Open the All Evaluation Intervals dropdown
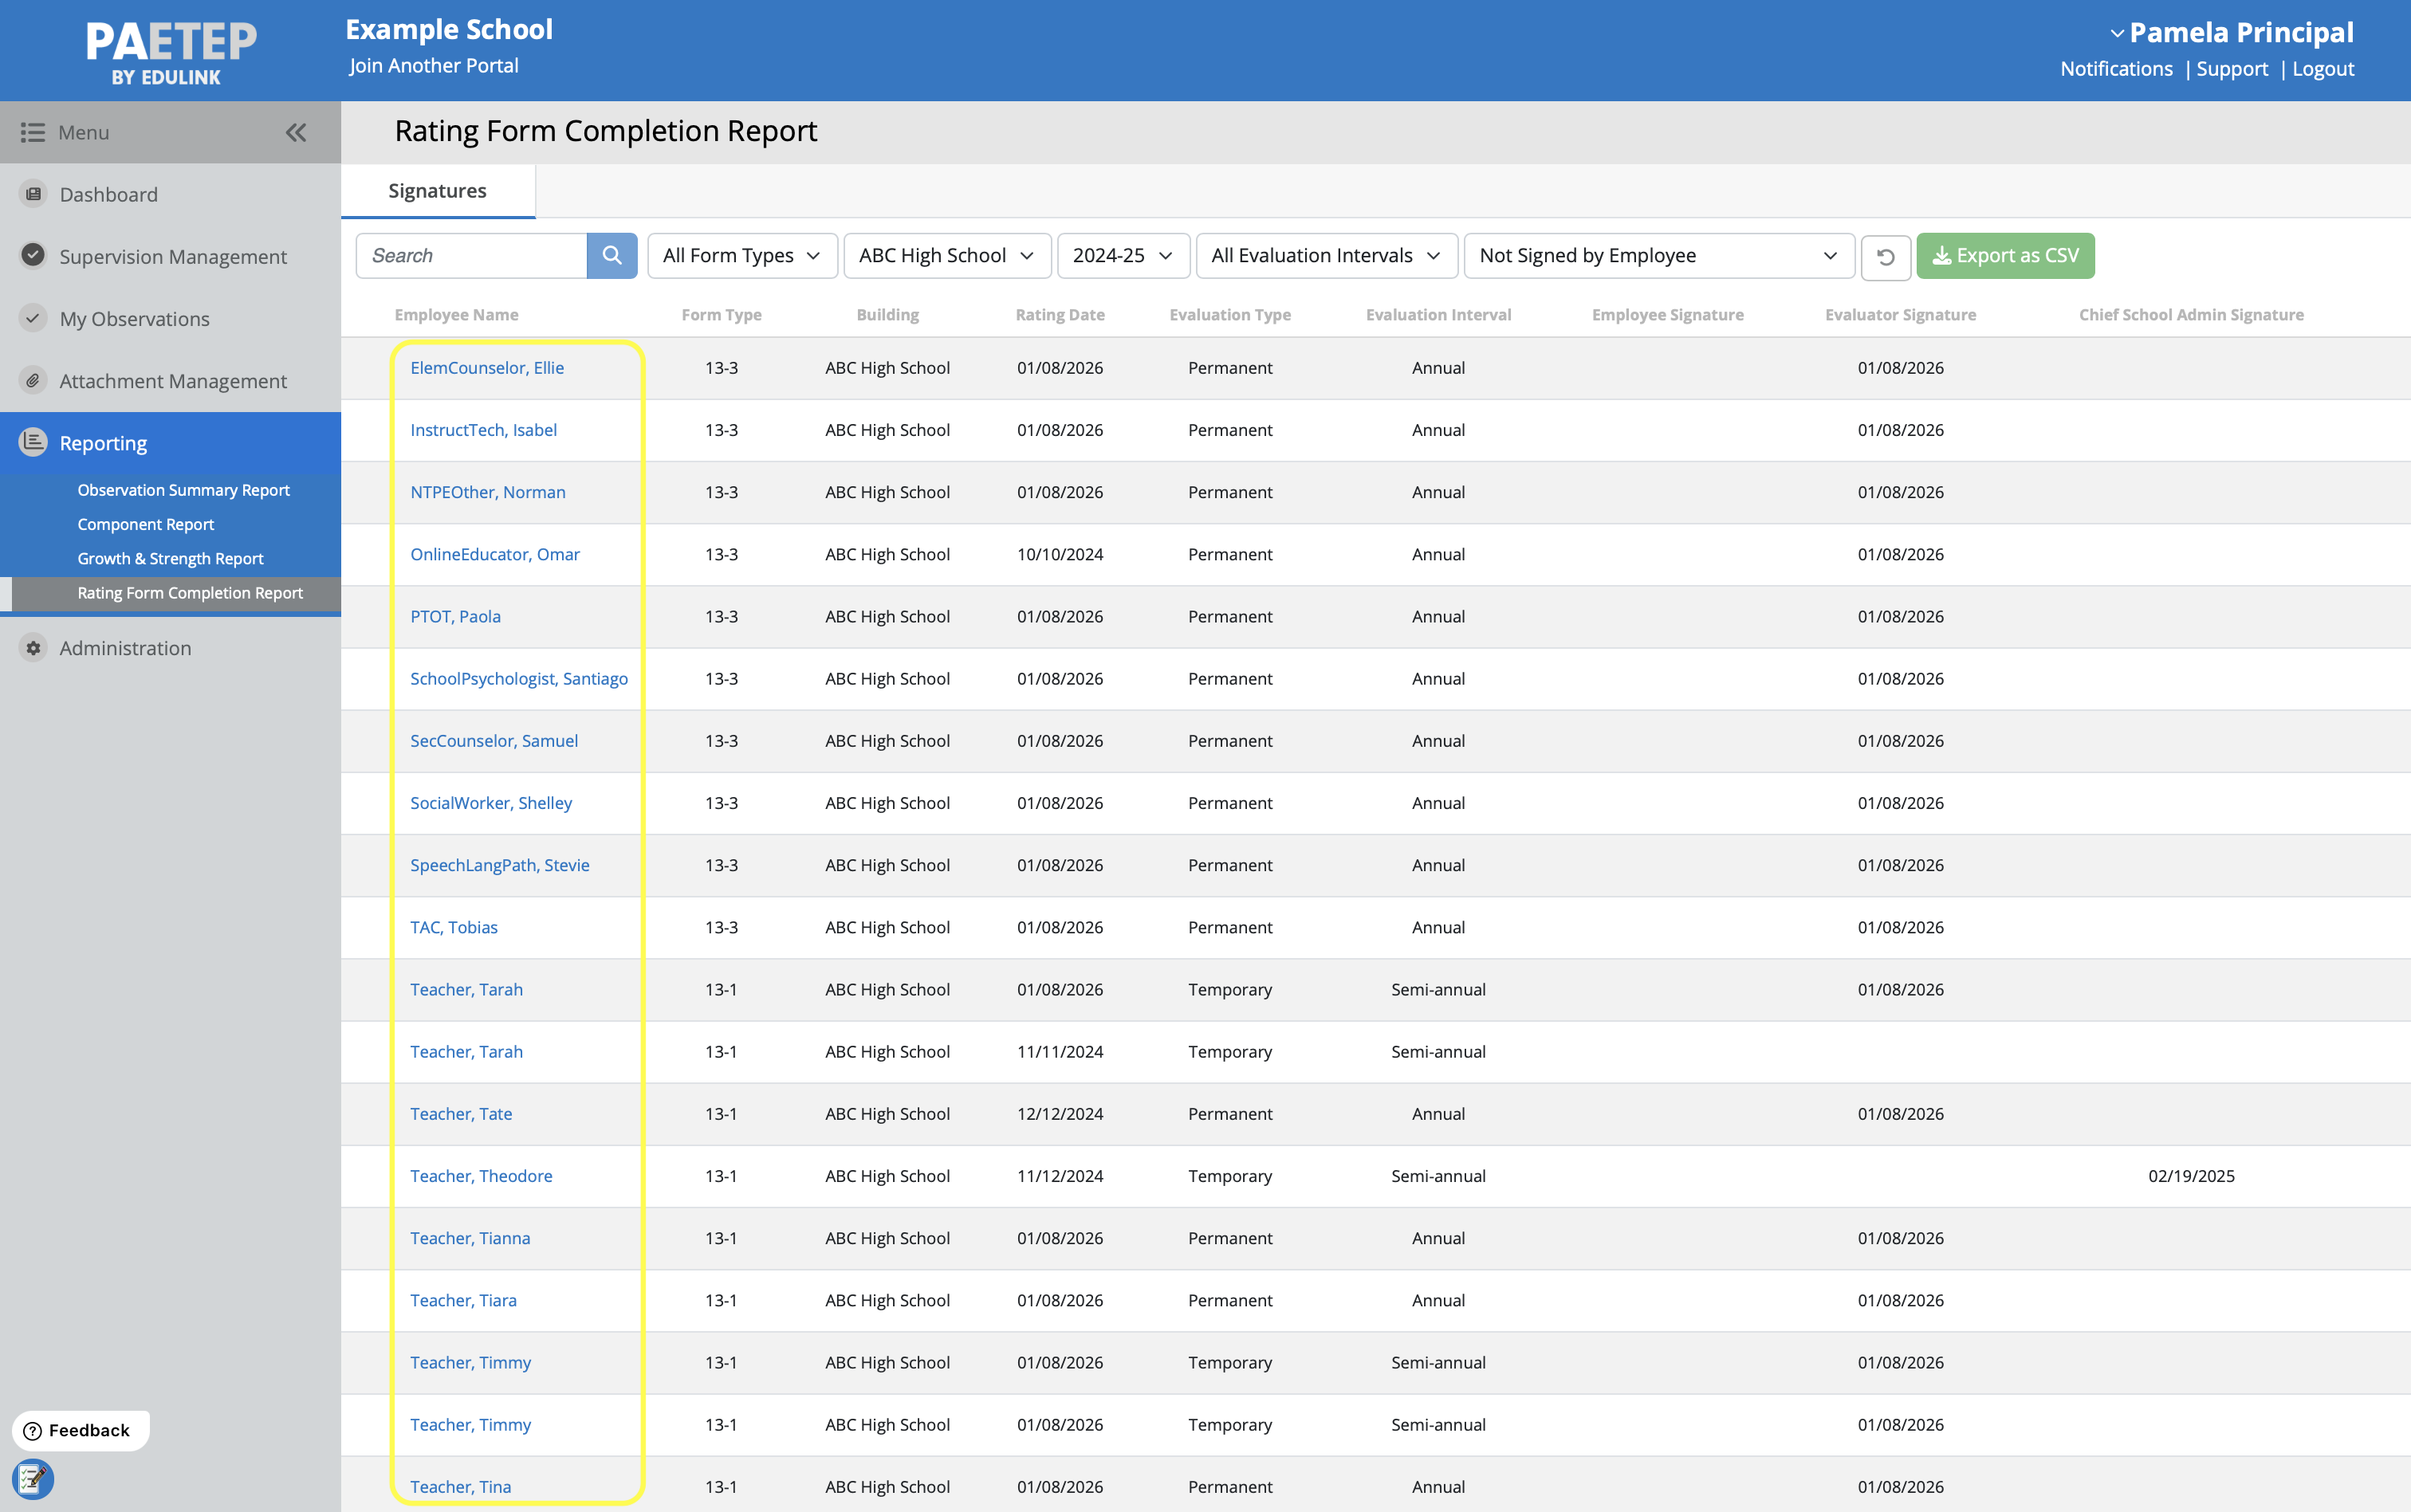Screen dimensions: 2411x1512 [1325, 256]
